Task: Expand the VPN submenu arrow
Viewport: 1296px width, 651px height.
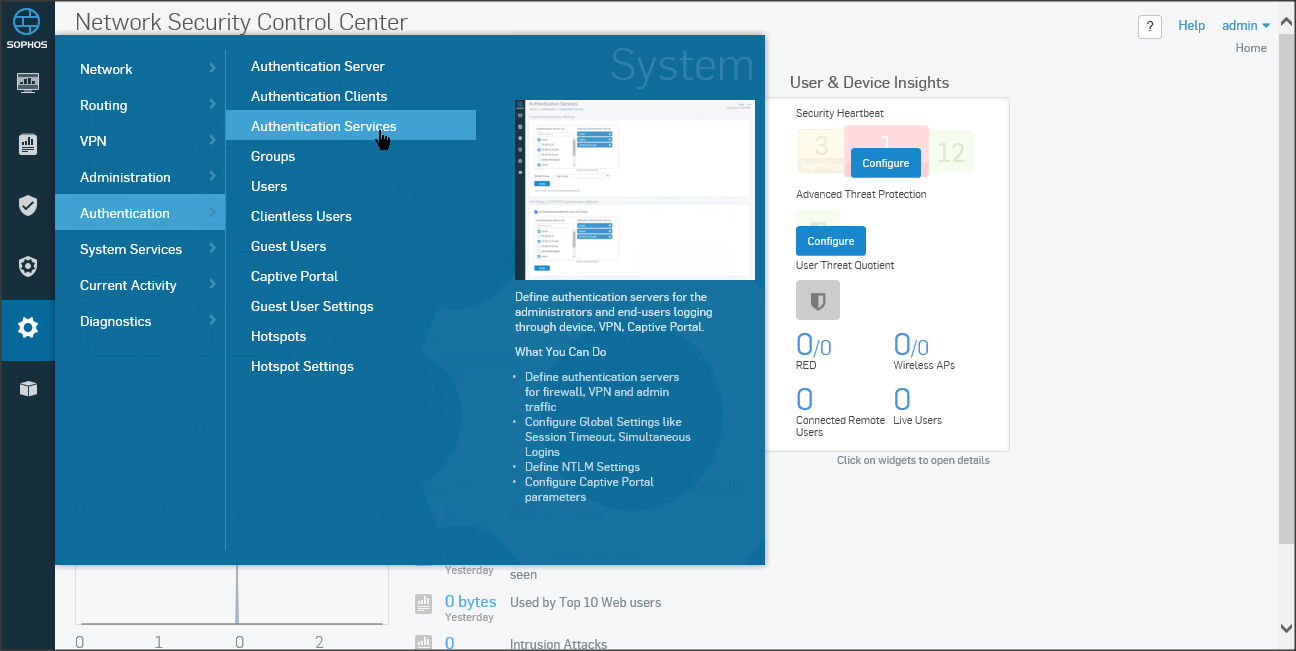Action: pyautogui.click(x=212, y=141)
